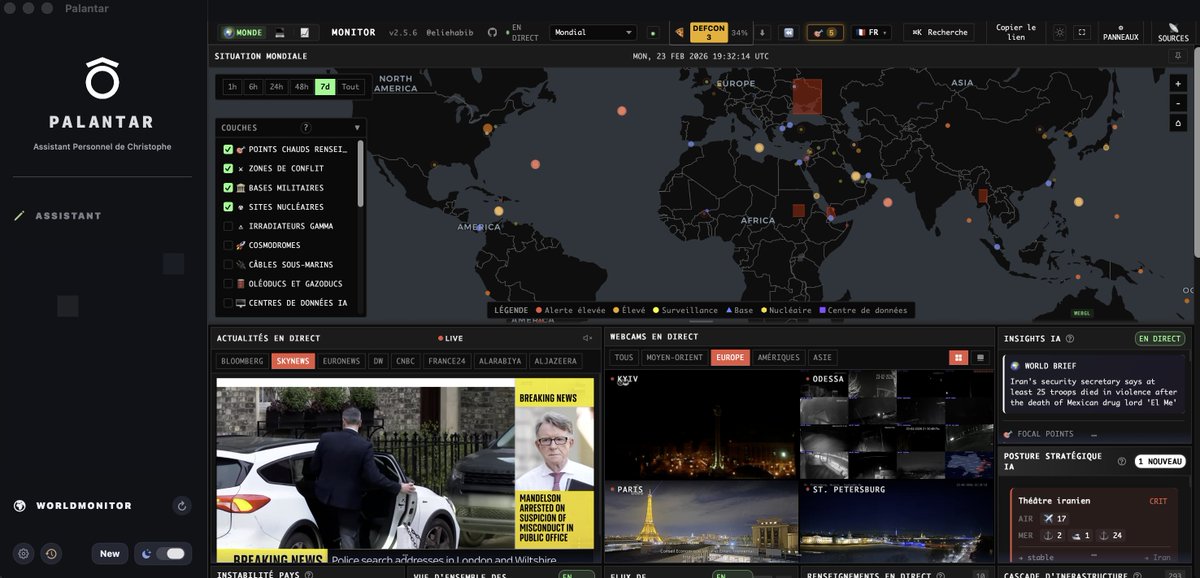Screen dimensions: 1200x578
Task: Open the intelligence findings badge showing 5
Action: click(x=825, y=32)
